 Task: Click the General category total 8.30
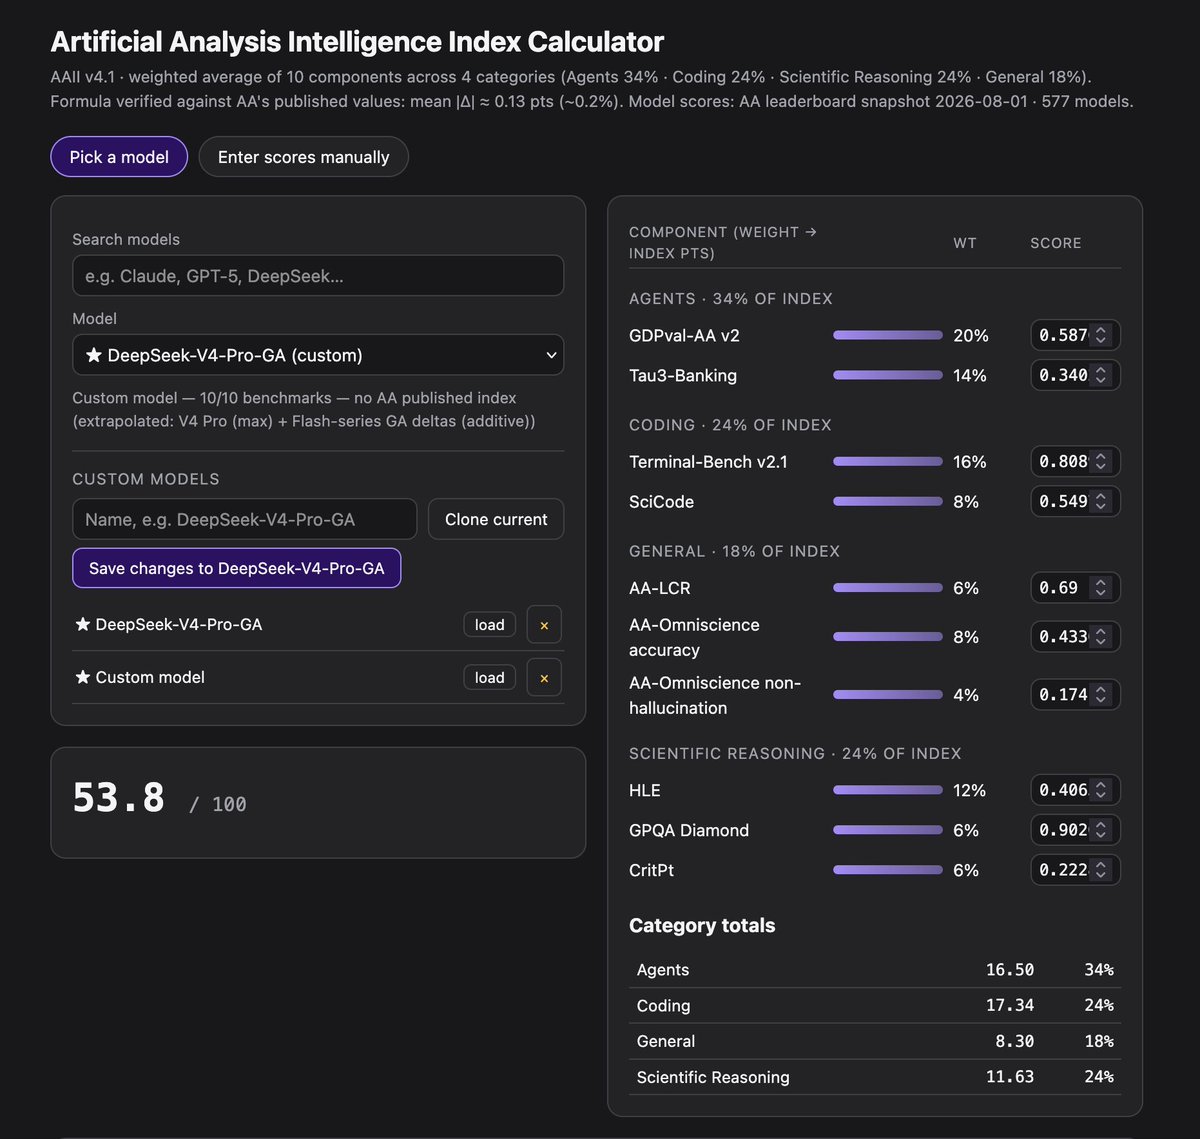pyautogui.click(x=1014, y=1041)
